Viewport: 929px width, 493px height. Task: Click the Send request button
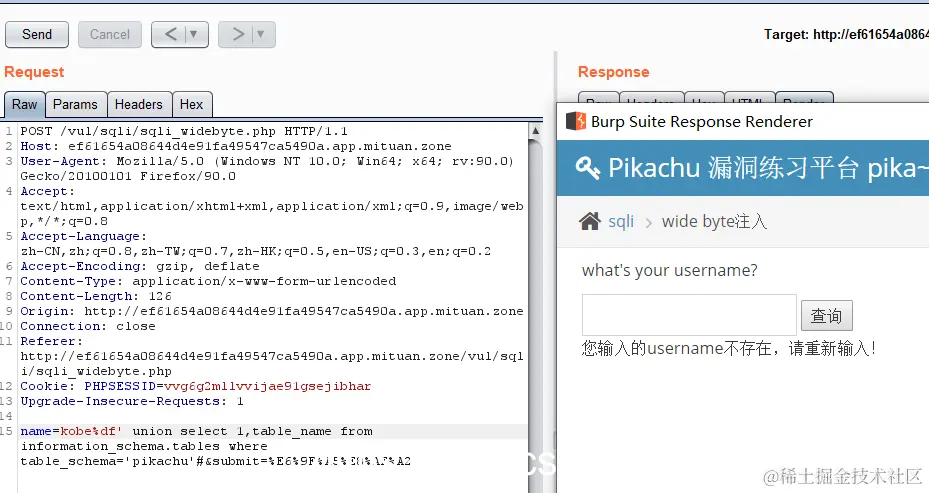[x=37, y=34]
